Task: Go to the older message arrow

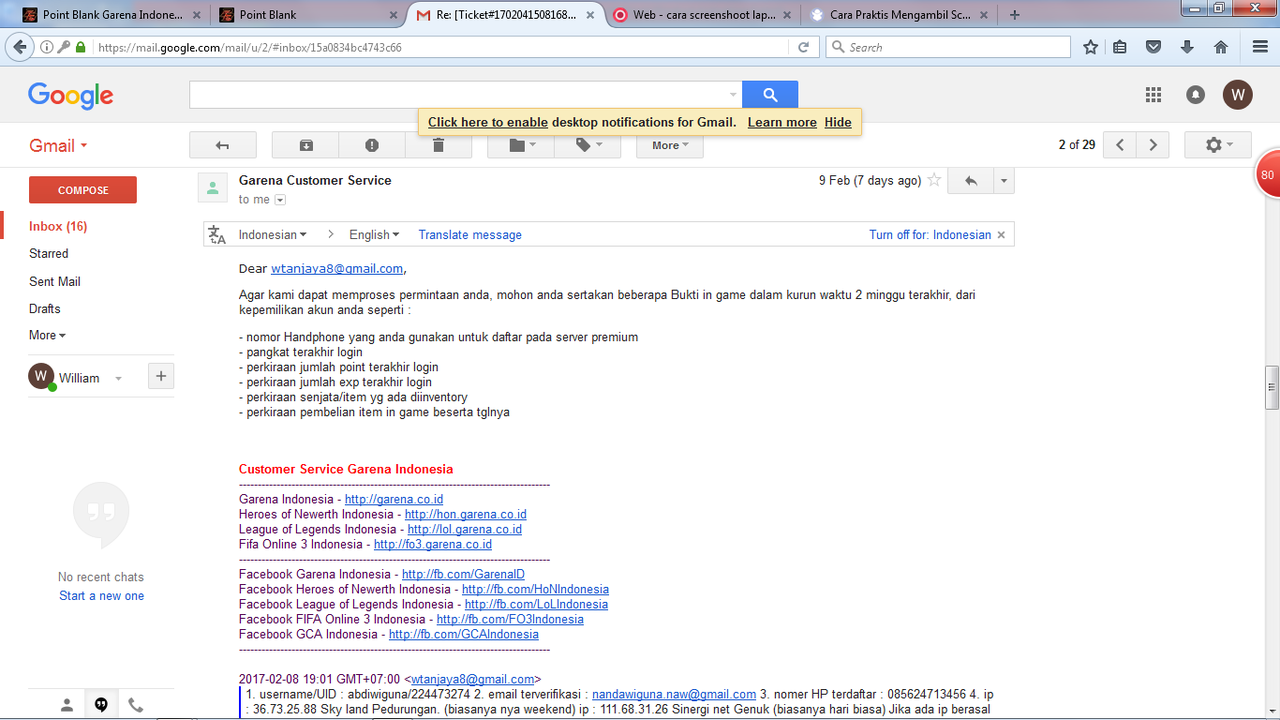Action: pyautogui.click(x=1153, y=145)
